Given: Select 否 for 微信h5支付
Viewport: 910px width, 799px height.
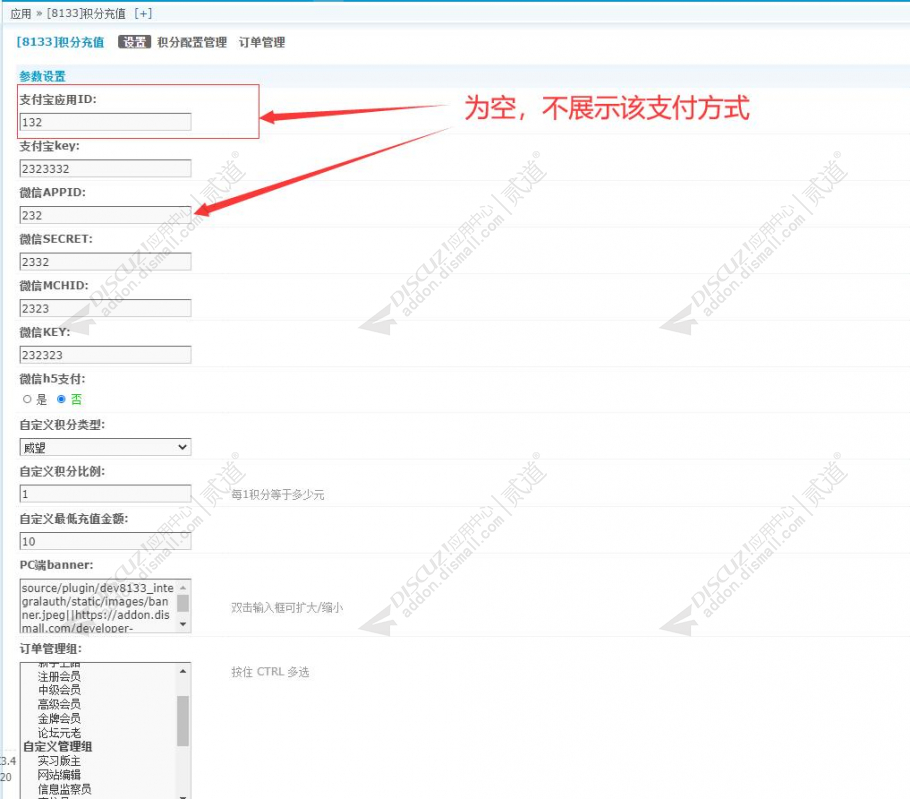Looking at the screenshot, I should [x=61, y=399].
